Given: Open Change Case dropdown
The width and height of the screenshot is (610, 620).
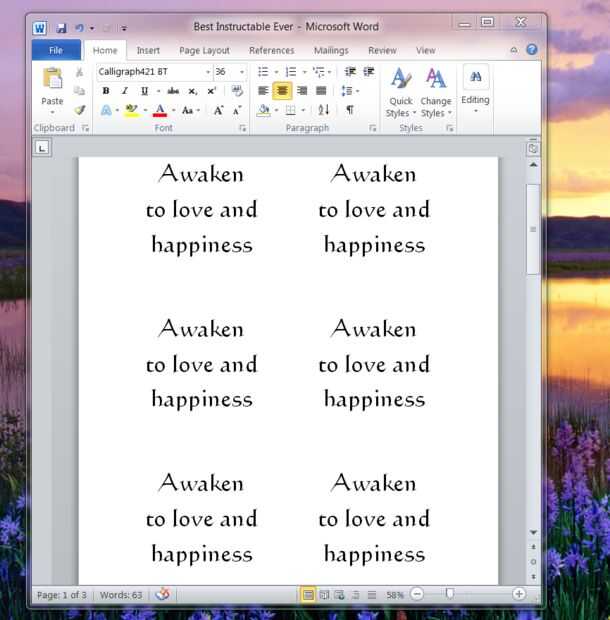Looking at the screenshot, I should pyautogui.click(x=191, y=110).
